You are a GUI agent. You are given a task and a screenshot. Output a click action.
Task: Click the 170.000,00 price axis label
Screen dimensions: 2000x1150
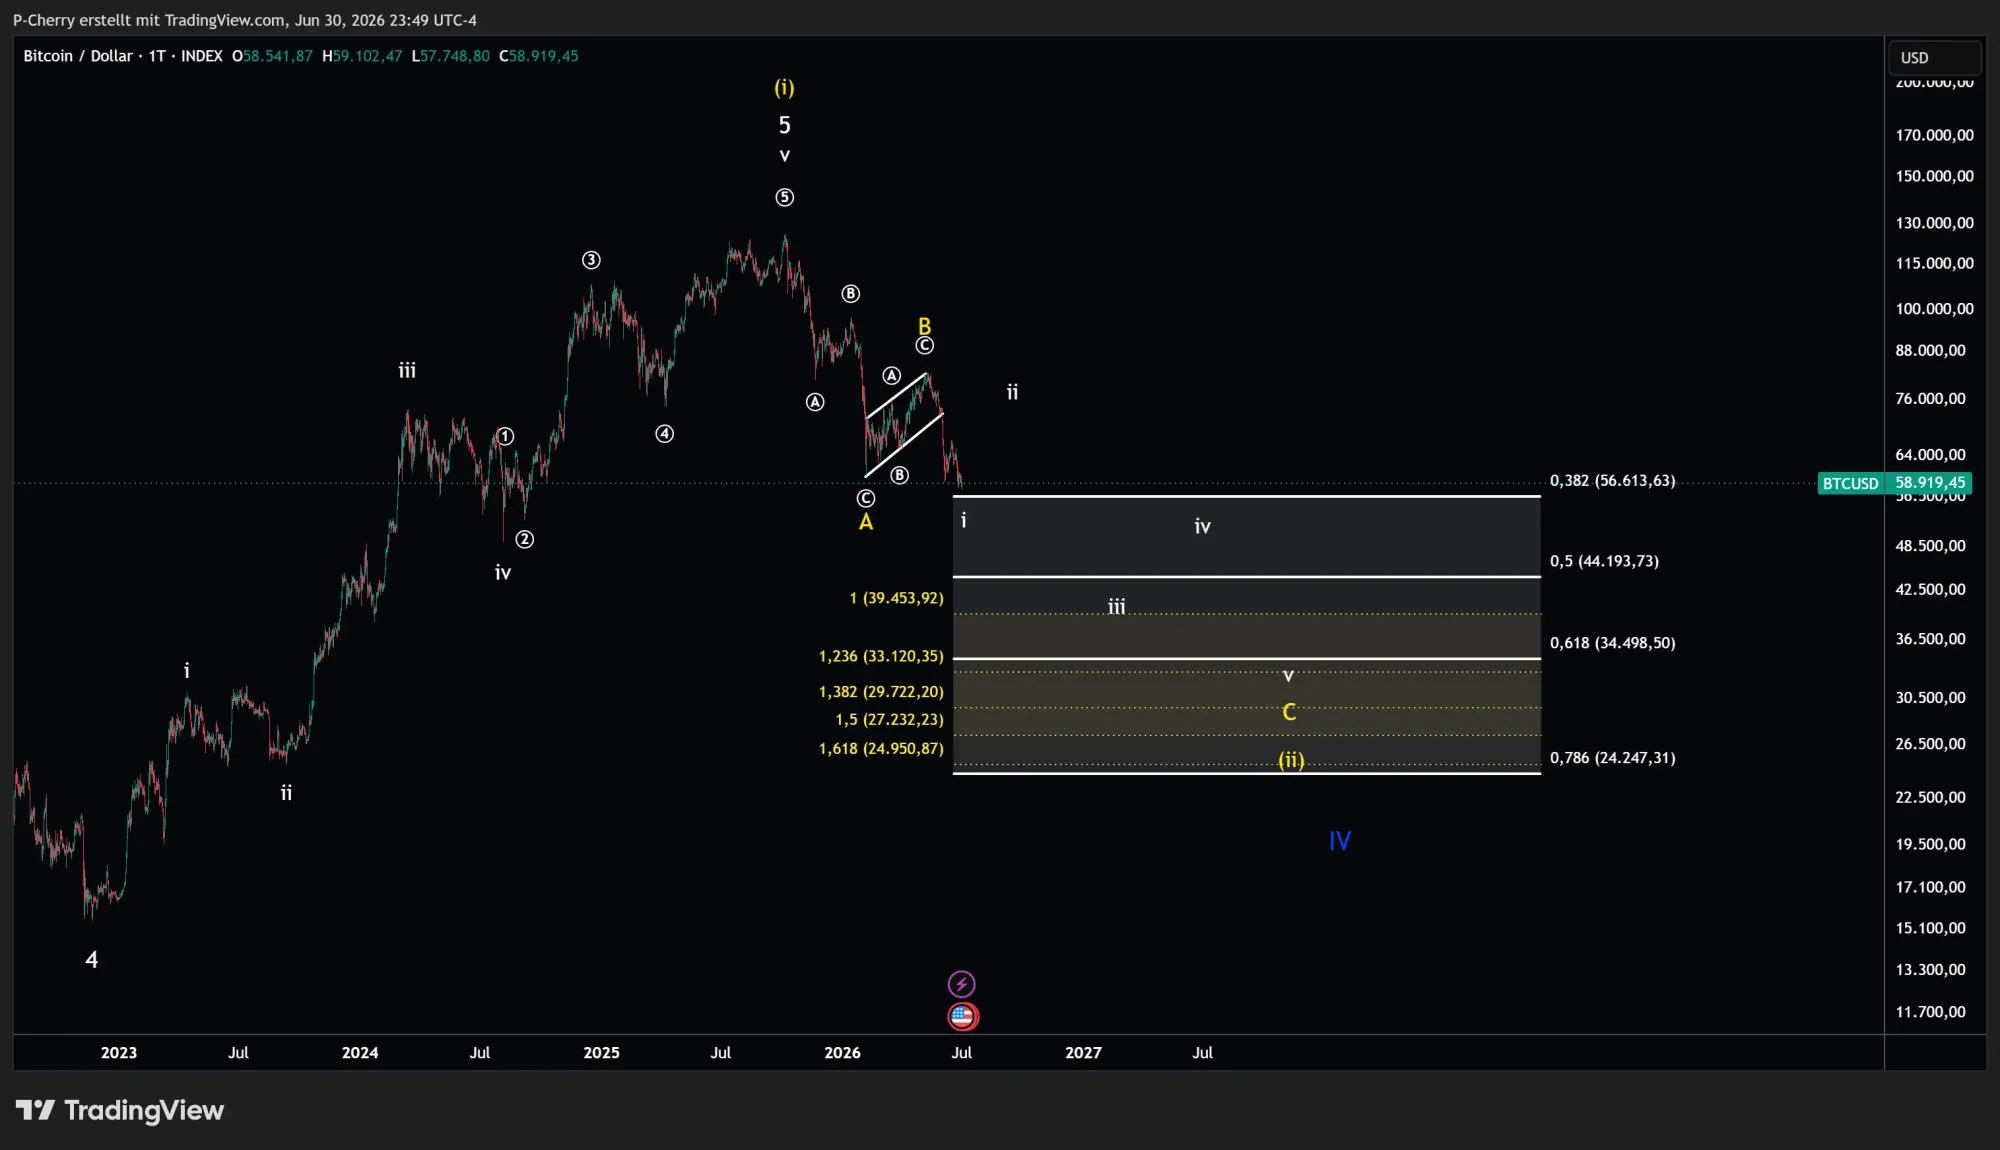1934,135
